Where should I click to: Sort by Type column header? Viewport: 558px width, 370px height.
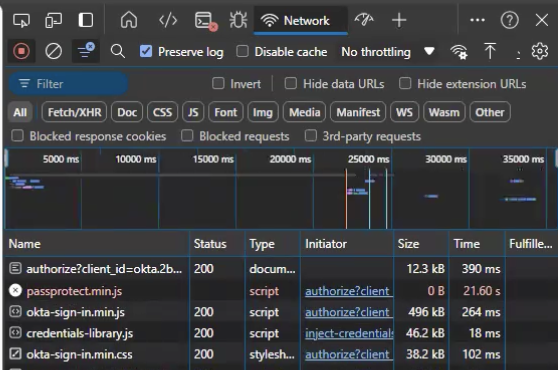click(273, 244)
